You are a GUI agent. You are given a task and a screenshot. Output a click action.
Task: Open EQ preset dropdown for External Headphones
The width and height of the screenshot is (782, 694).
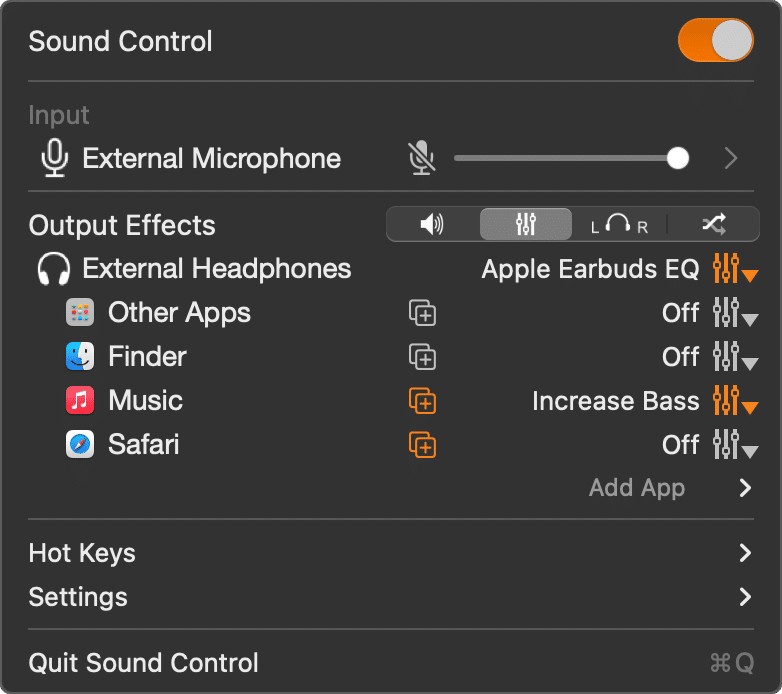pyautogui.click(x=735, y=269)
